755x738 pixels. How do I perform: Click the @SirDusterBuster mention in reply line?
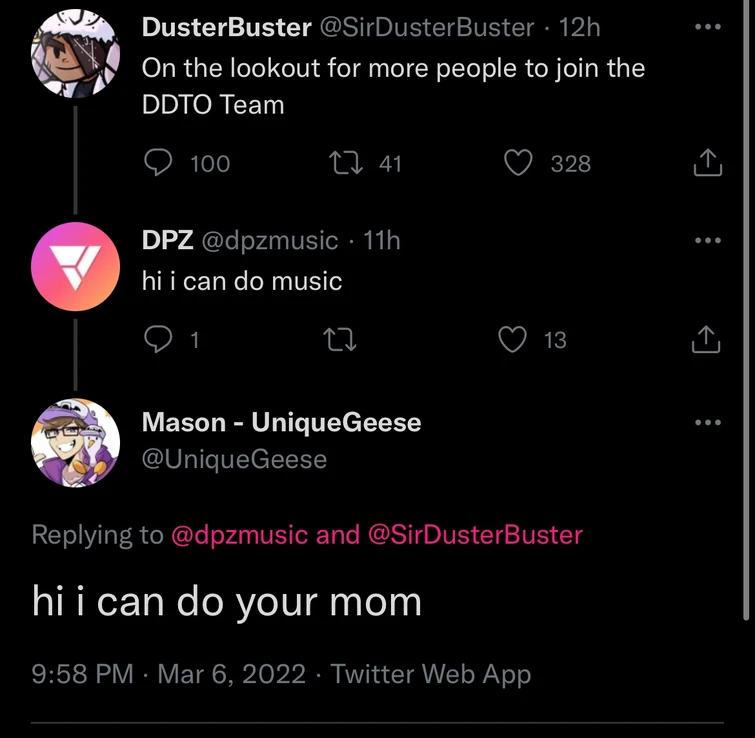click(x=475, y=535)
